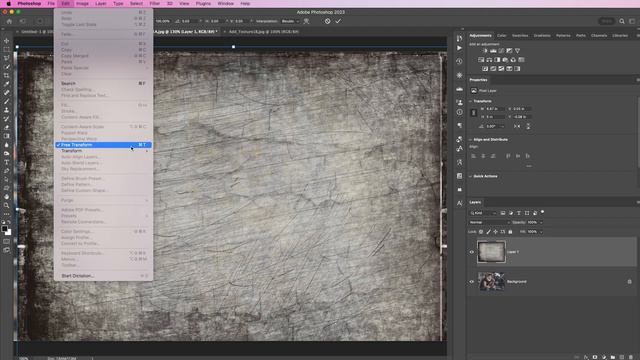Image resolution: width=640 pixels, height=360 pixels.
Task: Add a Vibrance adjustment
Action: point(517,51)
